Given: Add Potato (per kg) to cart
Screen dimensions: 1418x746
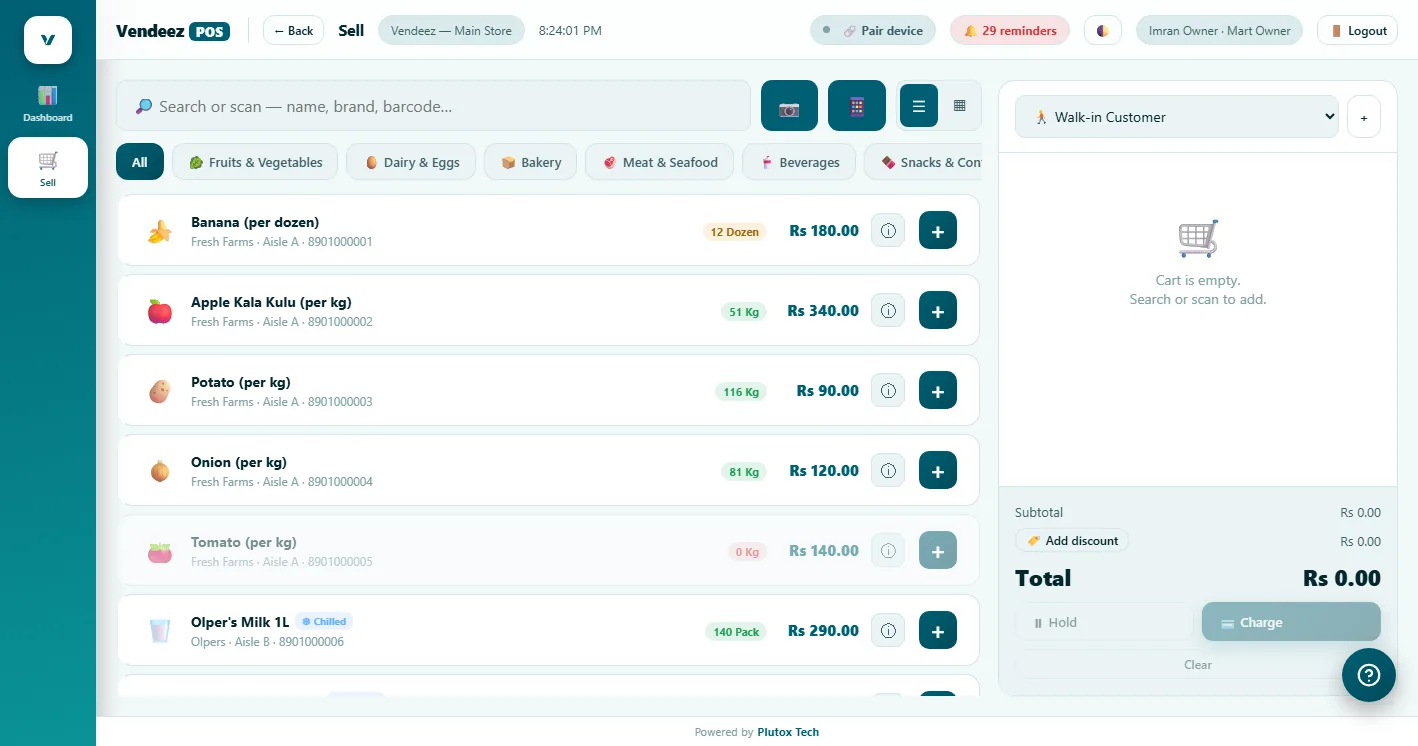Looking at the screenshot, I should 938,391.
